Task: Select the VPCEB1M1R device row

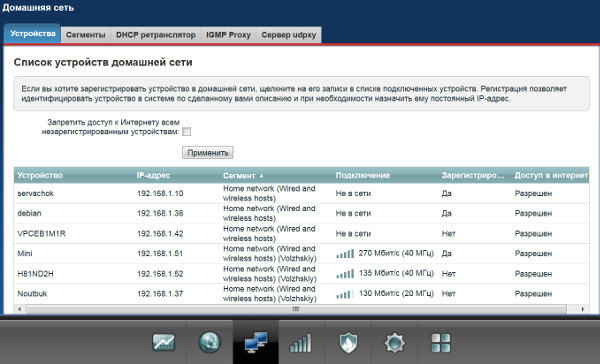Action: tap(302, 233)
